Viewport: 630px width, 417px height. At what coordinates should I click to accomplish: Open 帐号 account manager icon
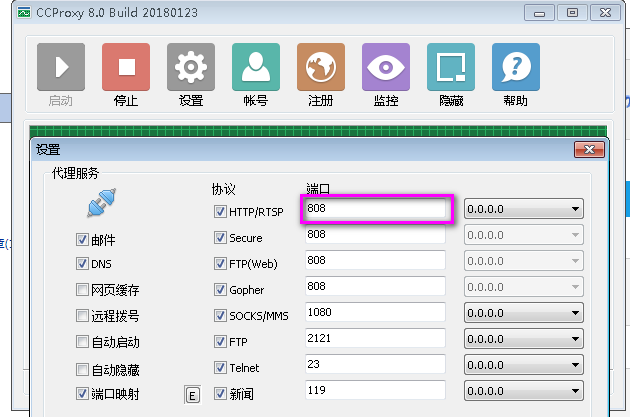(x=256, y=67)
